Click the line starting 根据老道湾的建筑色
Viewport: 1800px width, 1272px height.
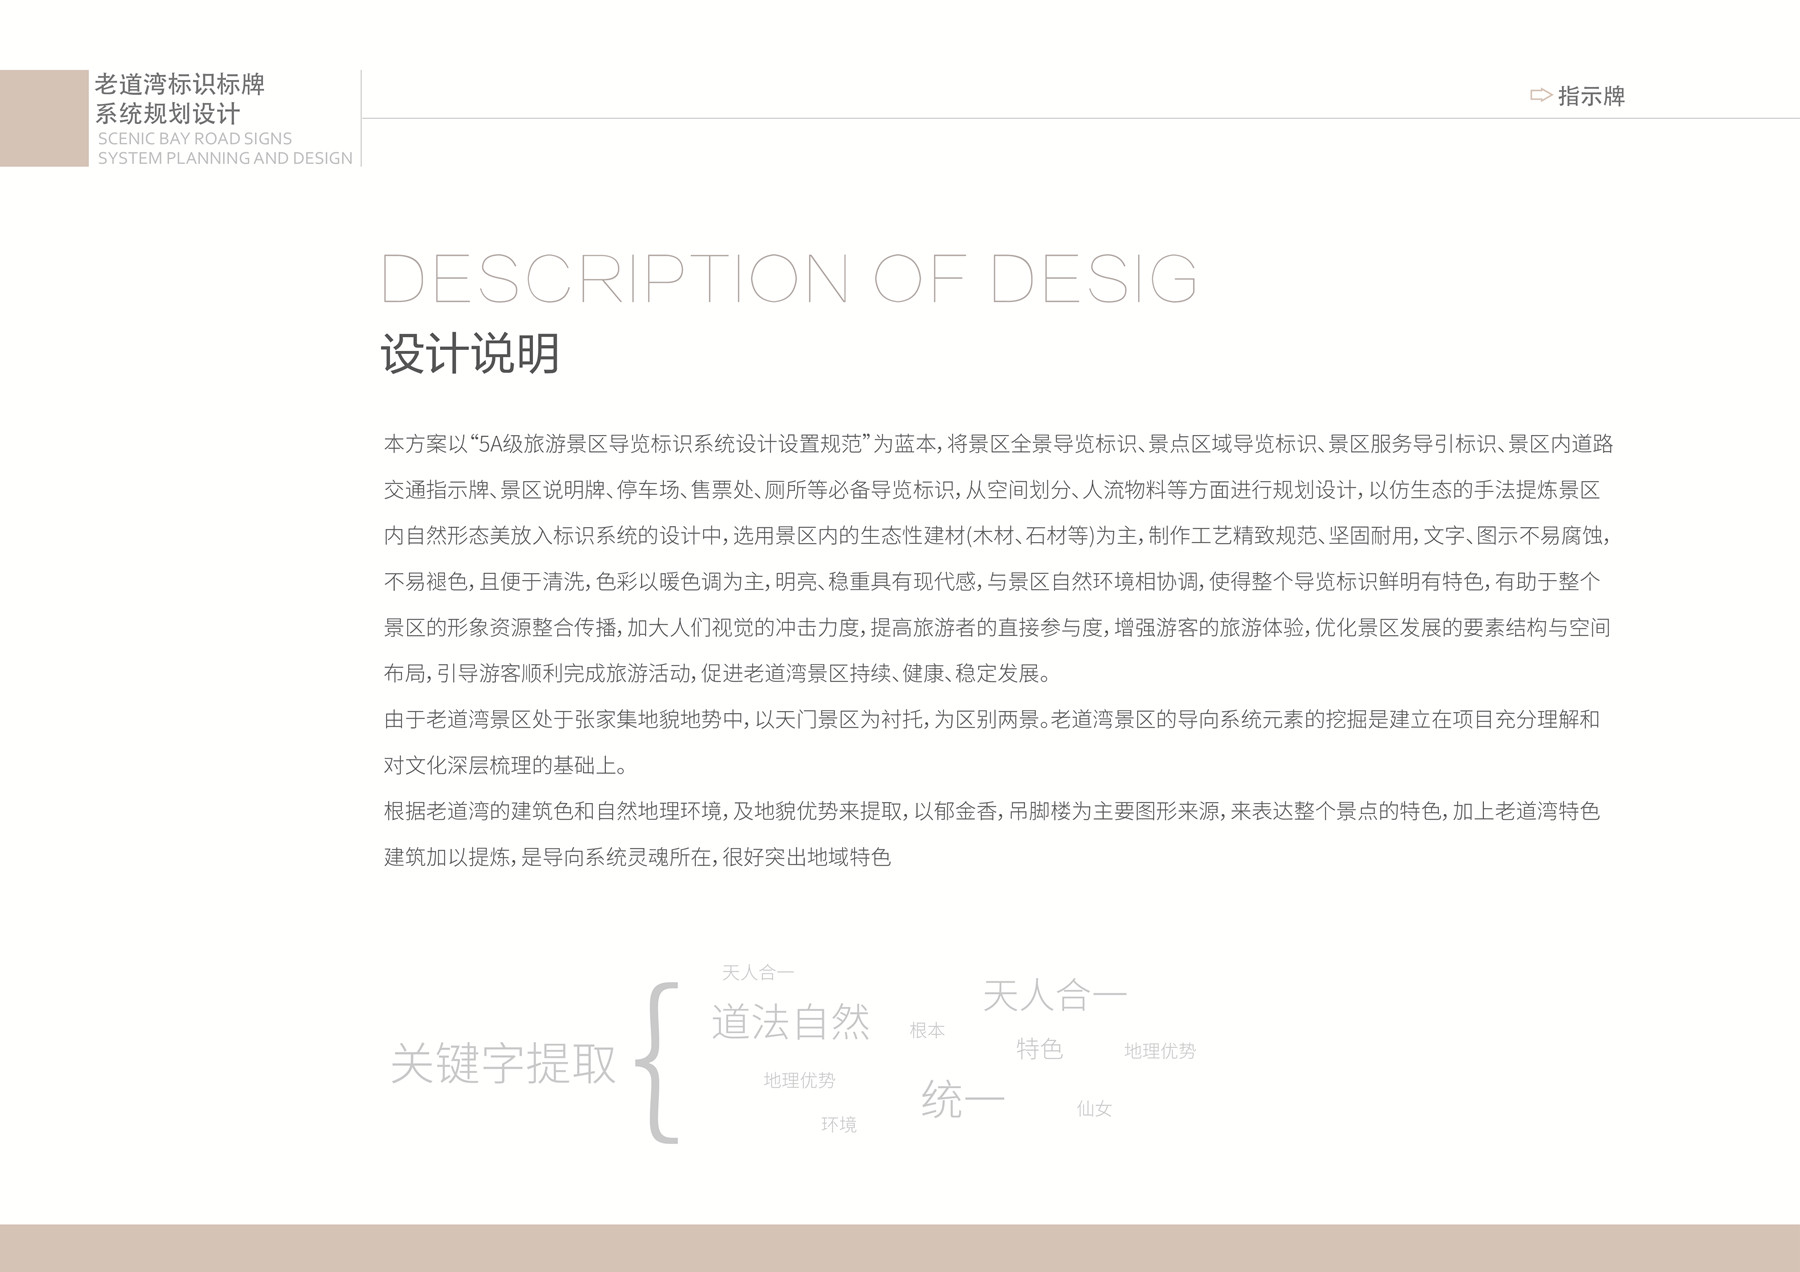pyautogui.click(x=992, y=811)
